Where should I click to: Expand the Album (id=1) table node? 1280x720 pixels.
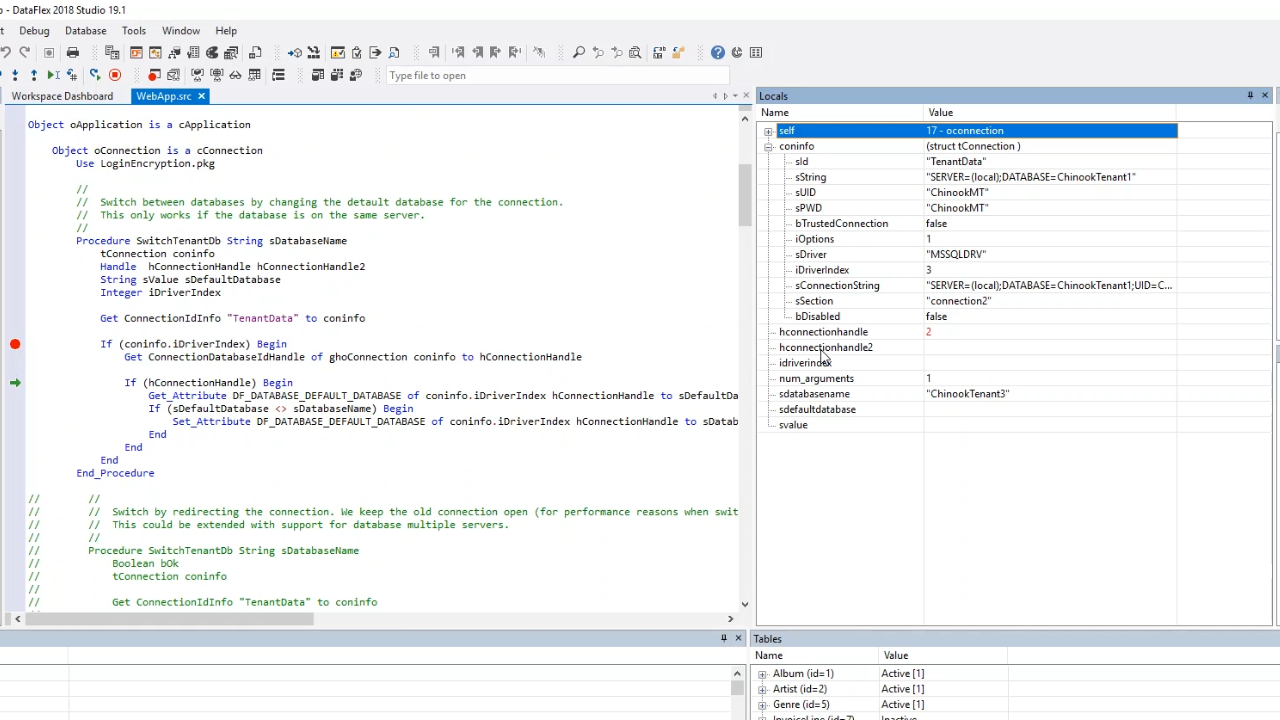point(763,674)
